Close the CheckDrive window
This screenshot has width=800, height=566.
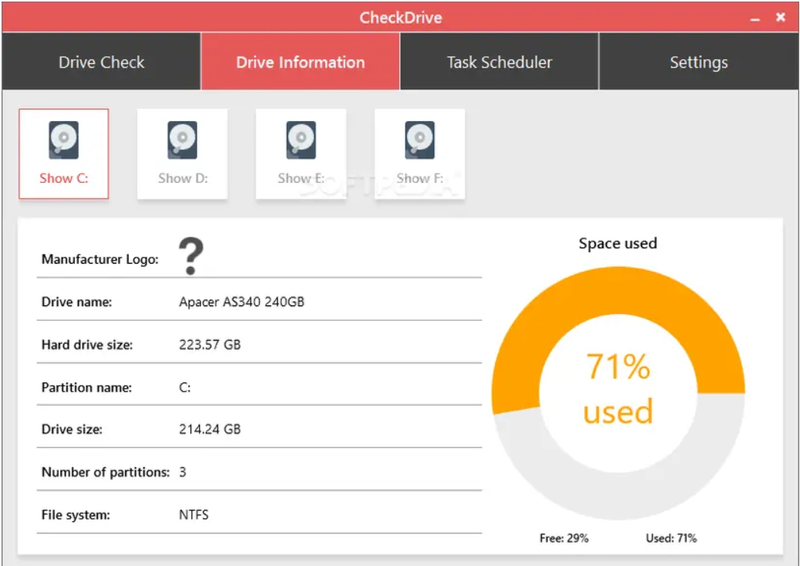click(780, 17)
